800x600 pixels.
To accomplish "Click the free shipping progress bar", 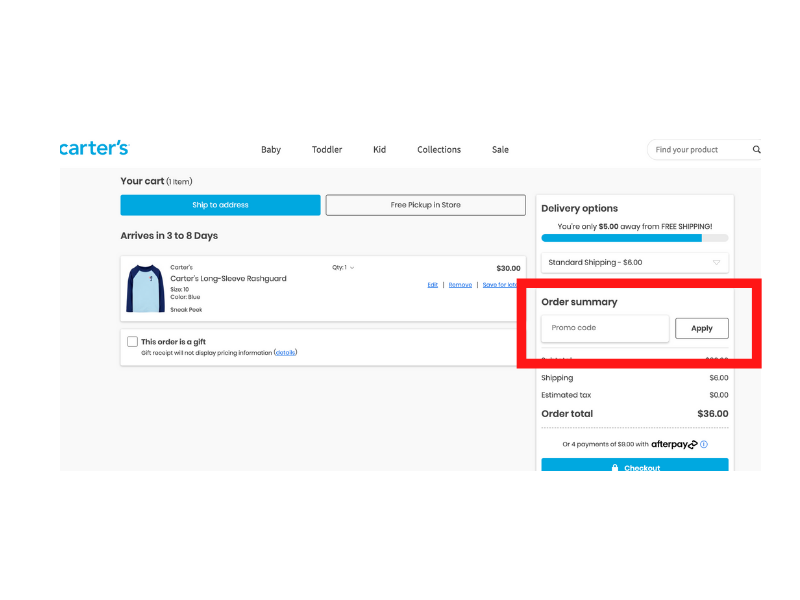I will (635, 238).
